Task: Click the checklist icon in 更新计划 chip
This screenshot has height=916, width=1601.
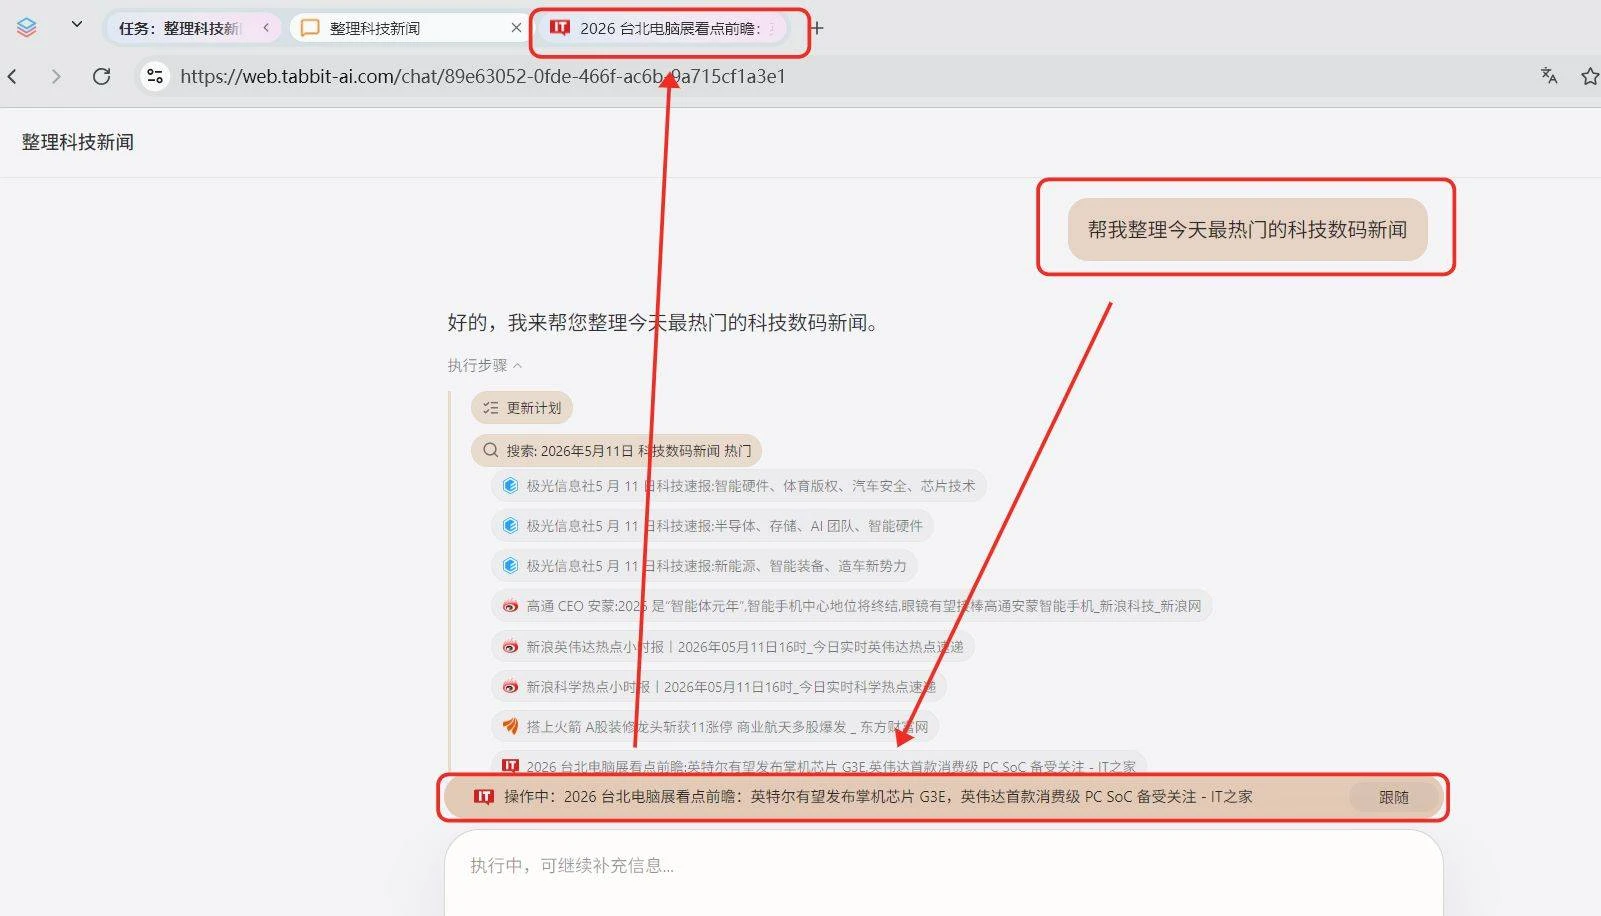Action: click(490, 408)
